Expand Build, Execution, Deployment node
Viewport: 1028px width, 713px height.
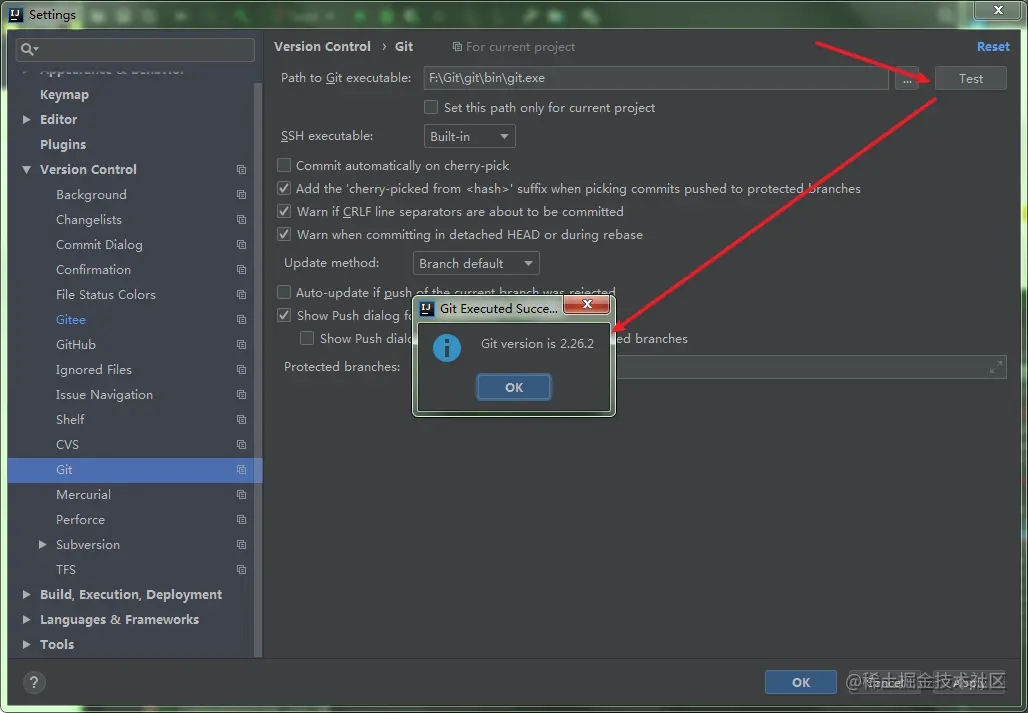26,594
